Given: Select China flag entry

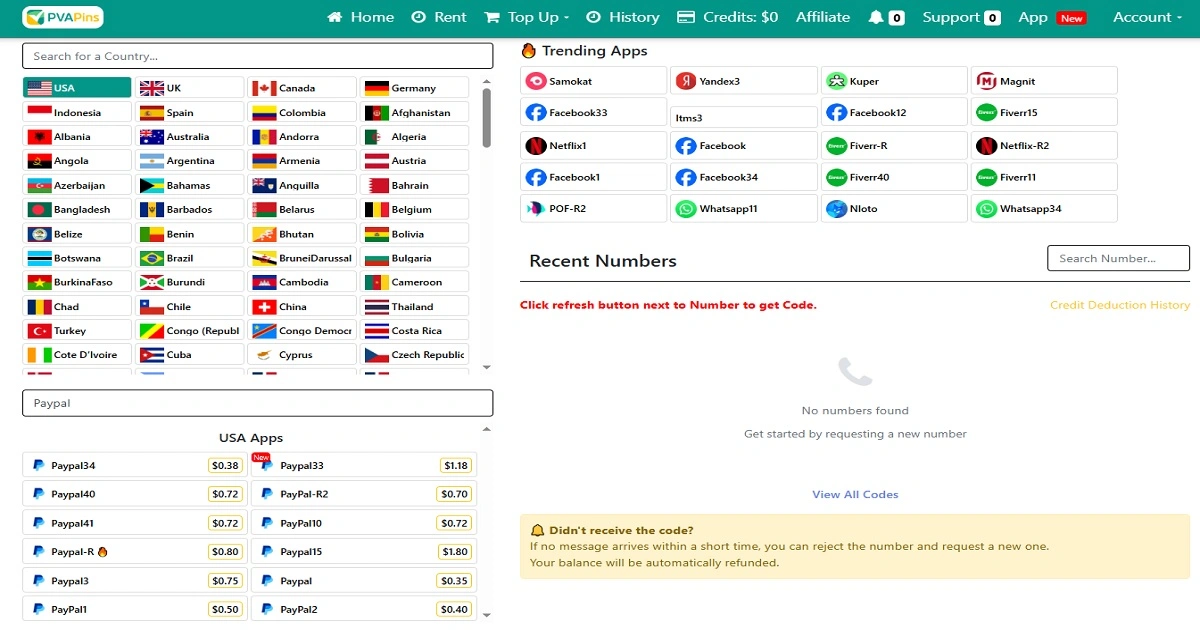Looking at the screenshot, I should click(303, 306).
